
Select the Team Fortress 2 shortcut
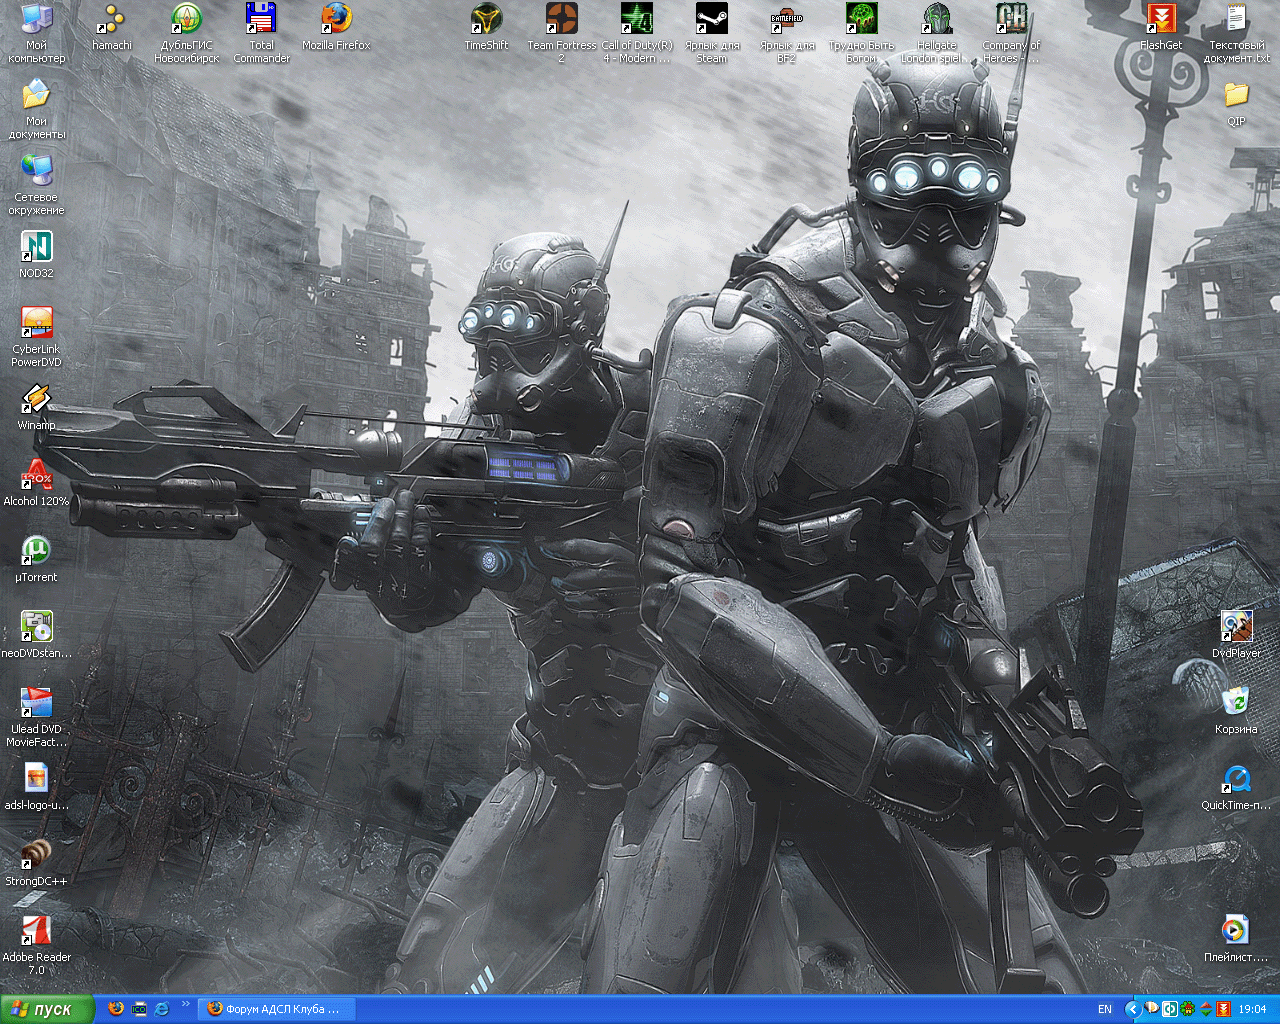(x=561, y=20)
